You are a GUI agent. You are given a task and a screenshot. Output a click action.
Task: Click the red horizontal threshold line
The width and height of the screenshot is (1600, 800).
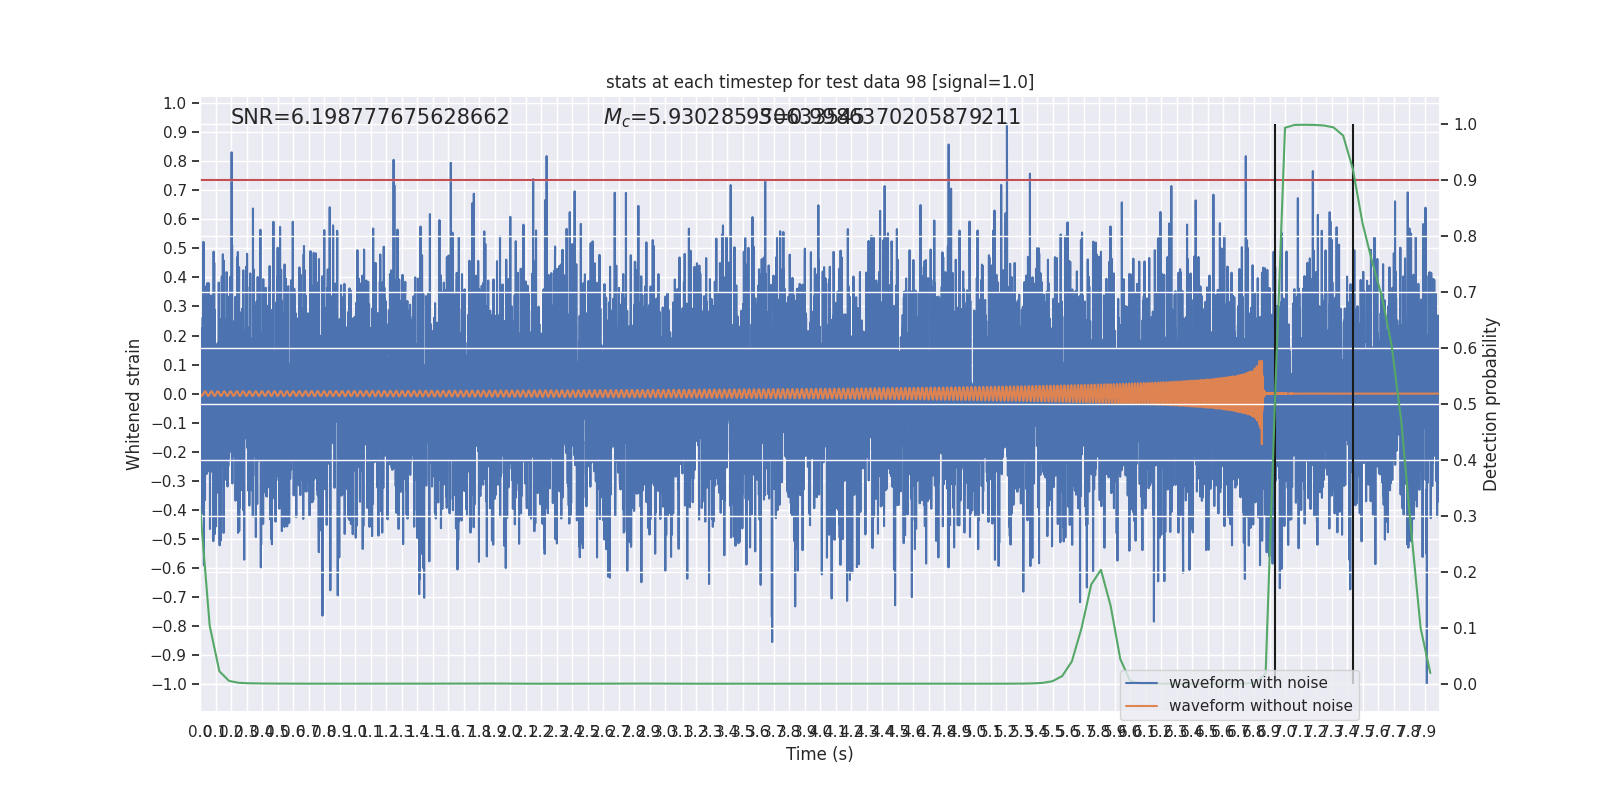700,181
